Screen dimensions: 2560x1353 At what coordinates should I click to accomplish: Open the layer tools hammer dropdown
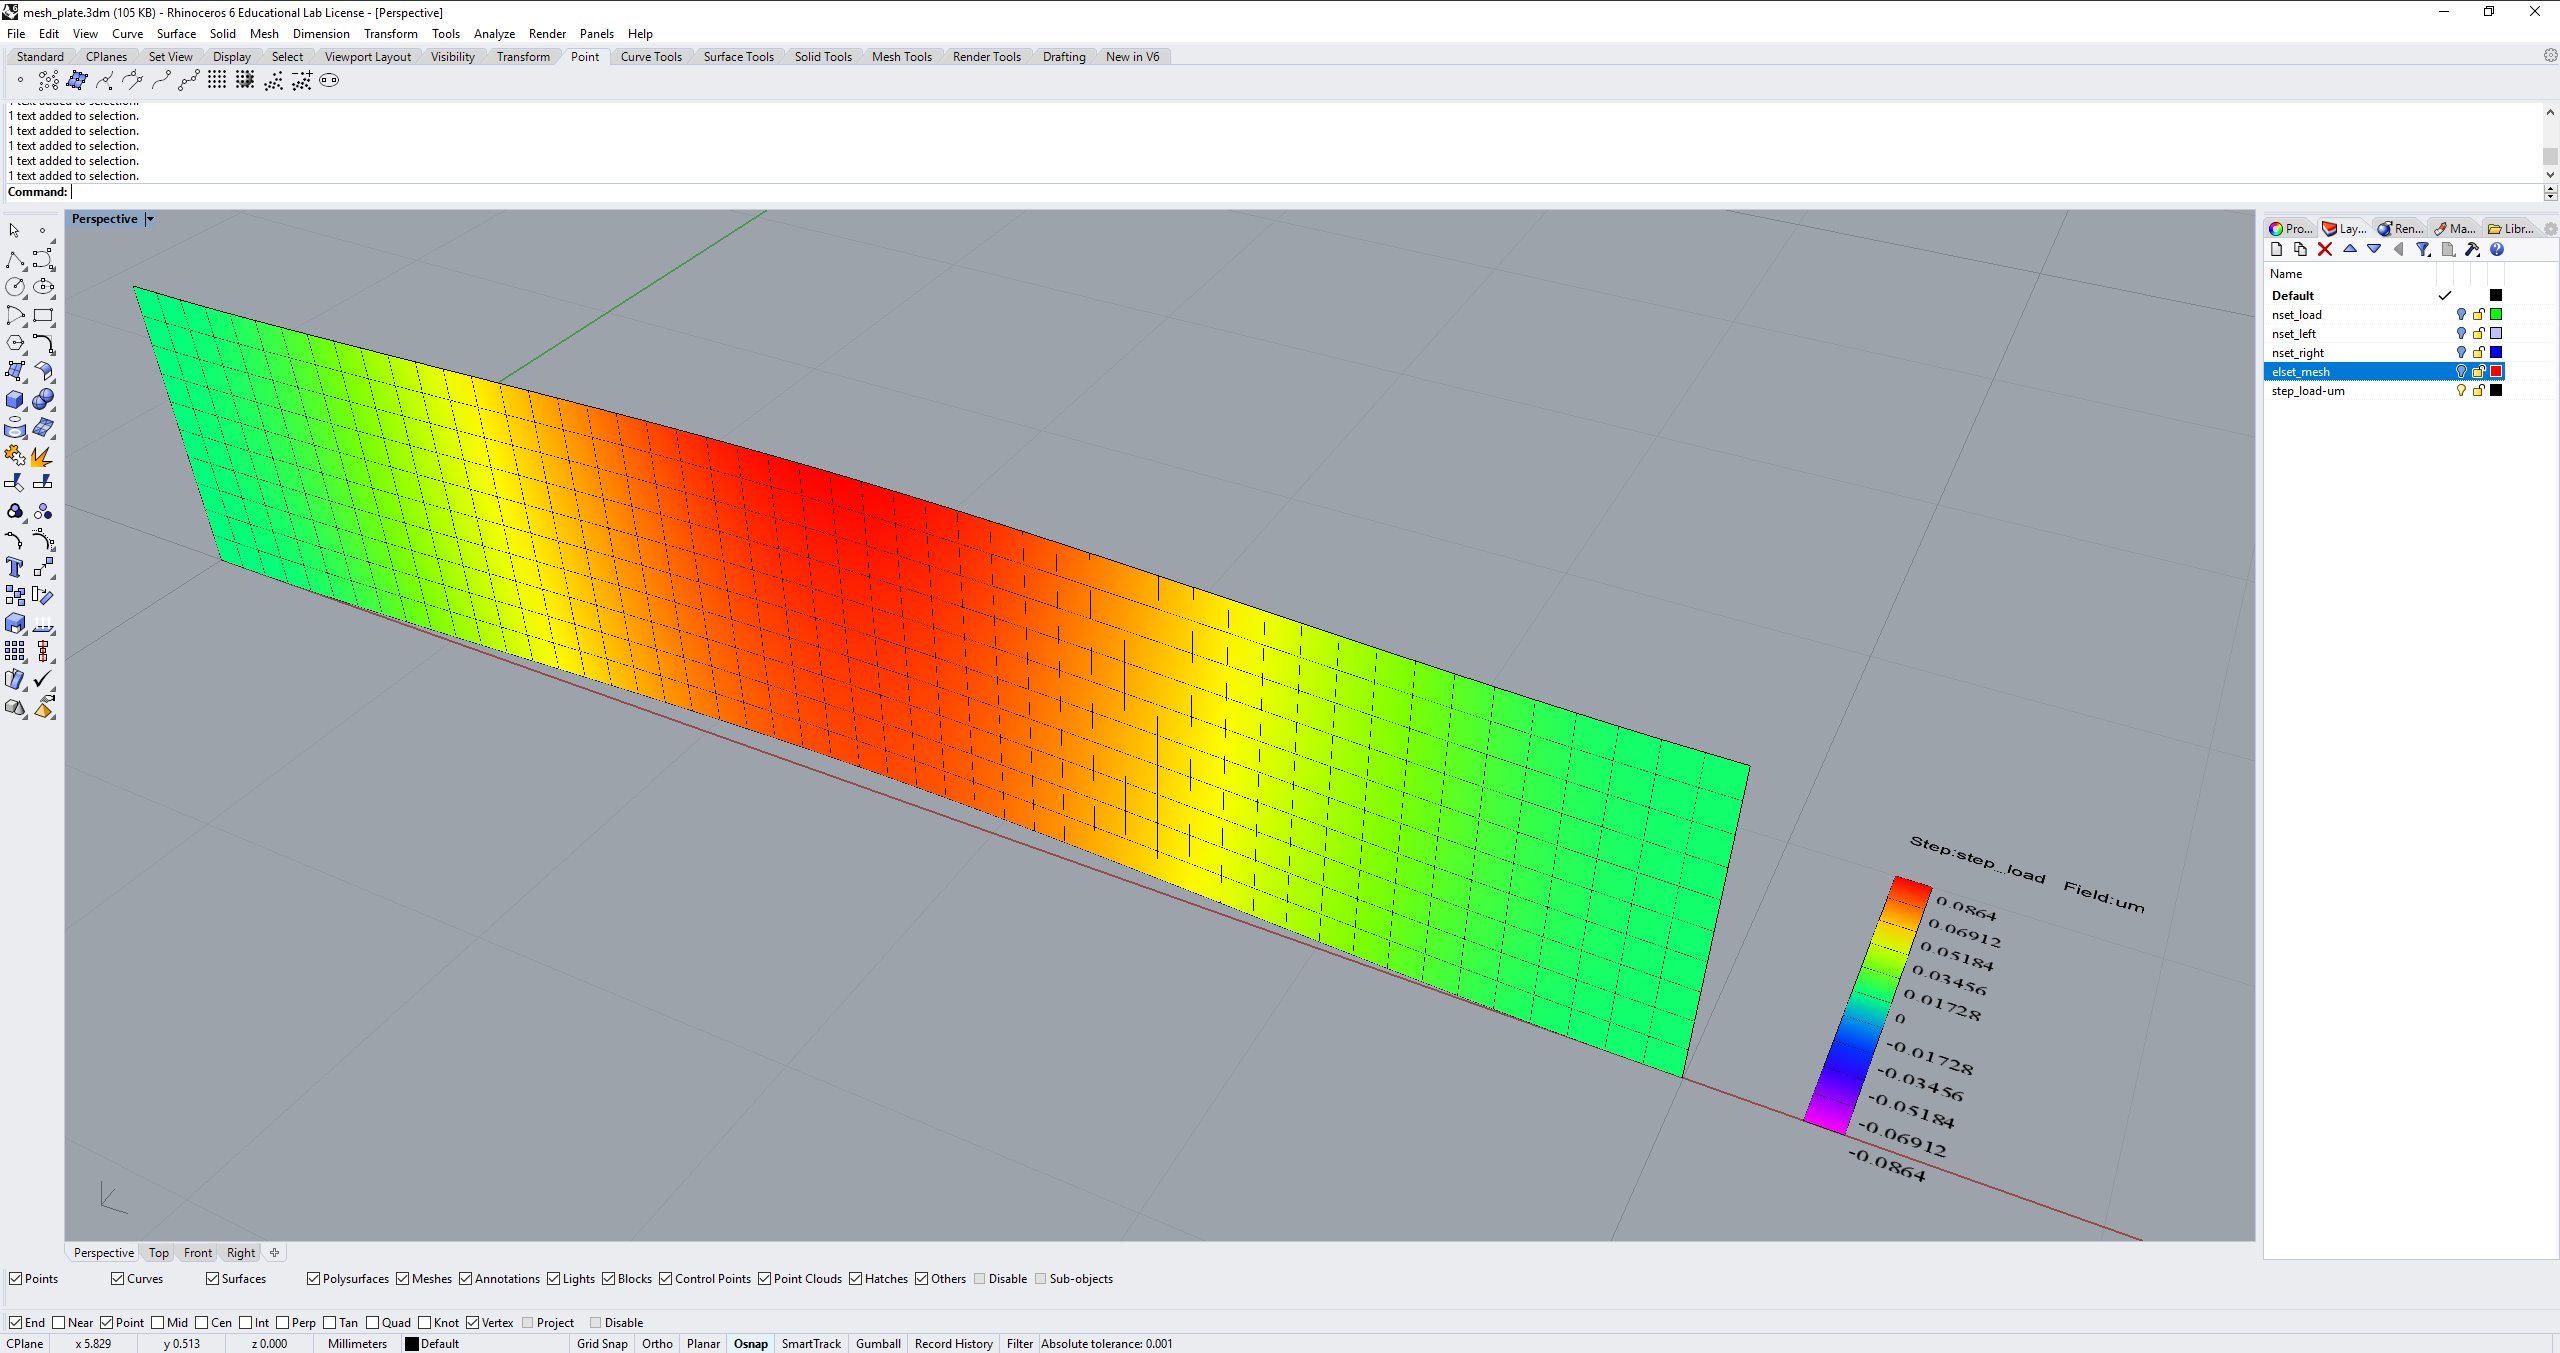coord(2472,250)
